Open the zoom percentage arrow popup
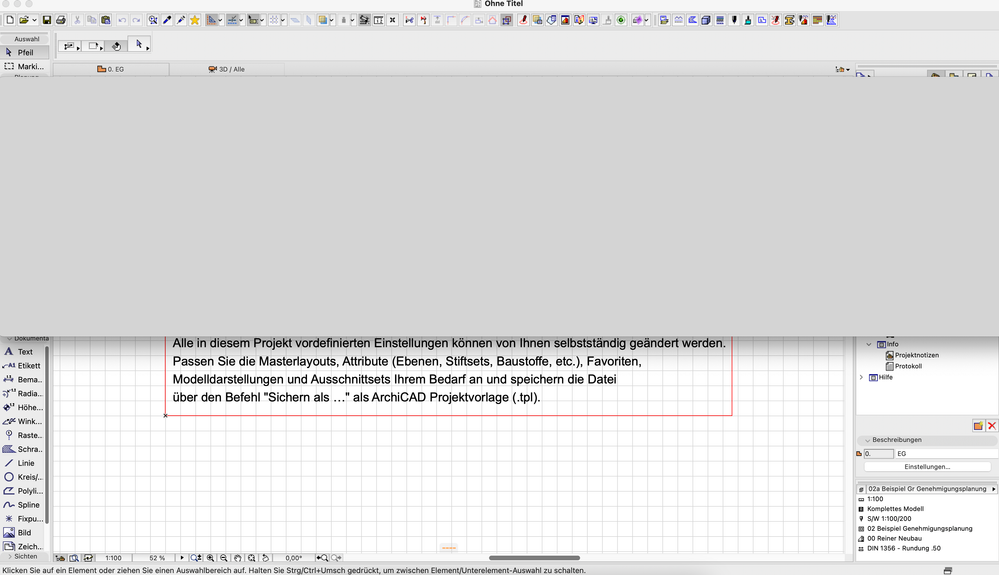 (x=182, y=558)
